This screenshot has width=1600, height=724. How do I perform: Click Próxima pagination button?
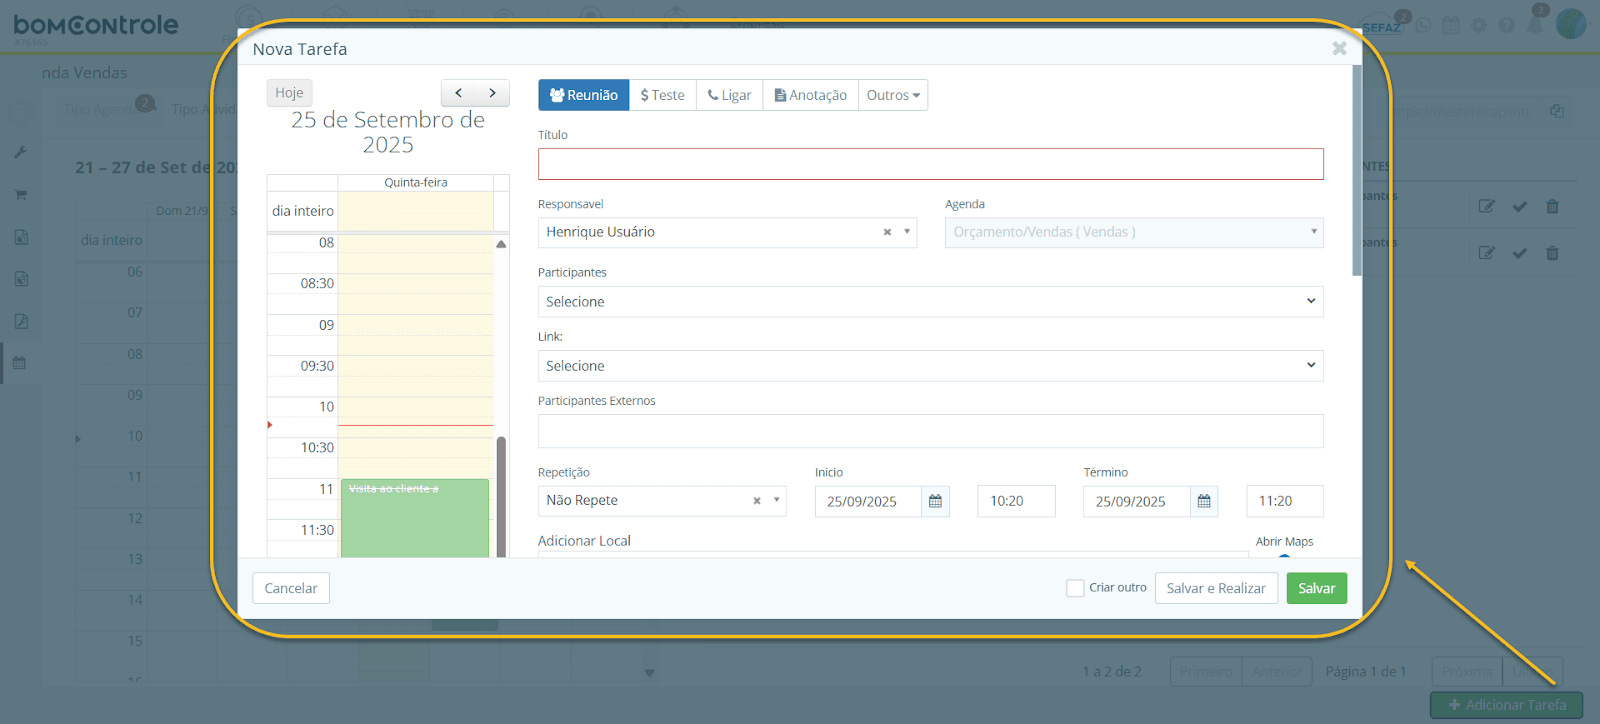pyautogui.click(x=1467, y=671)
